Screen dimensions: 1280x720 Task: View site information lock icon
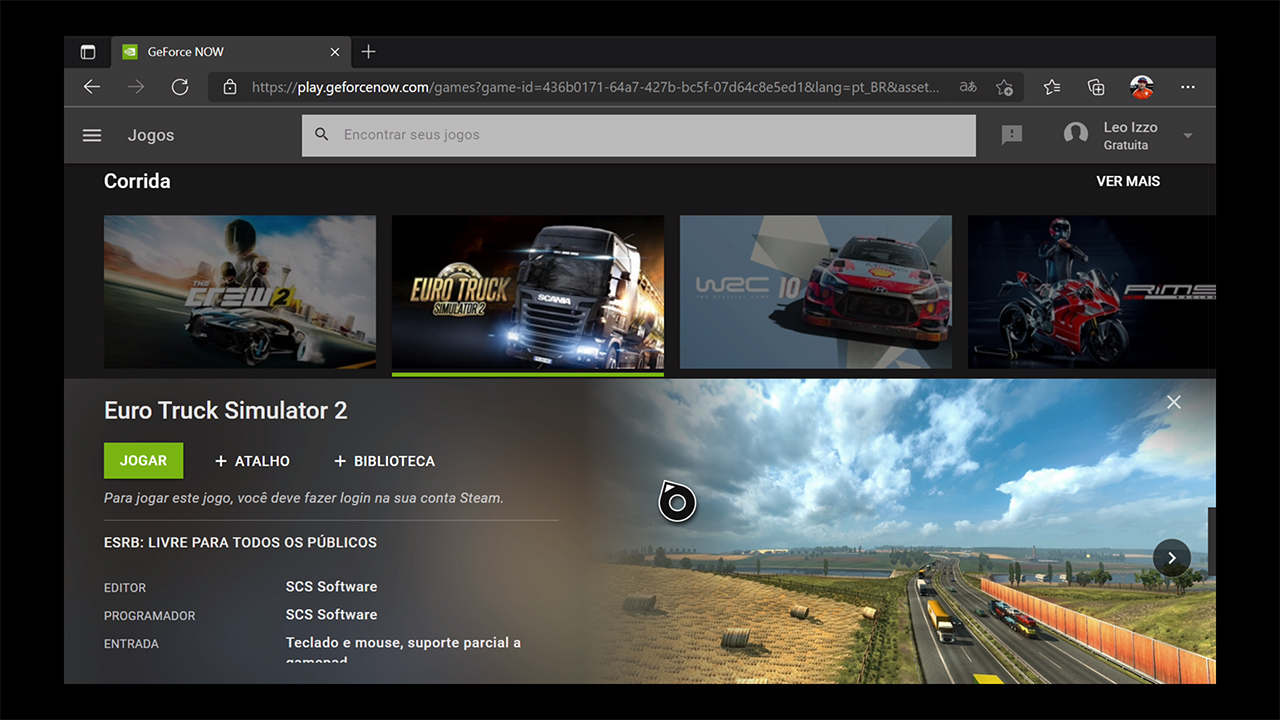[230, 87]
